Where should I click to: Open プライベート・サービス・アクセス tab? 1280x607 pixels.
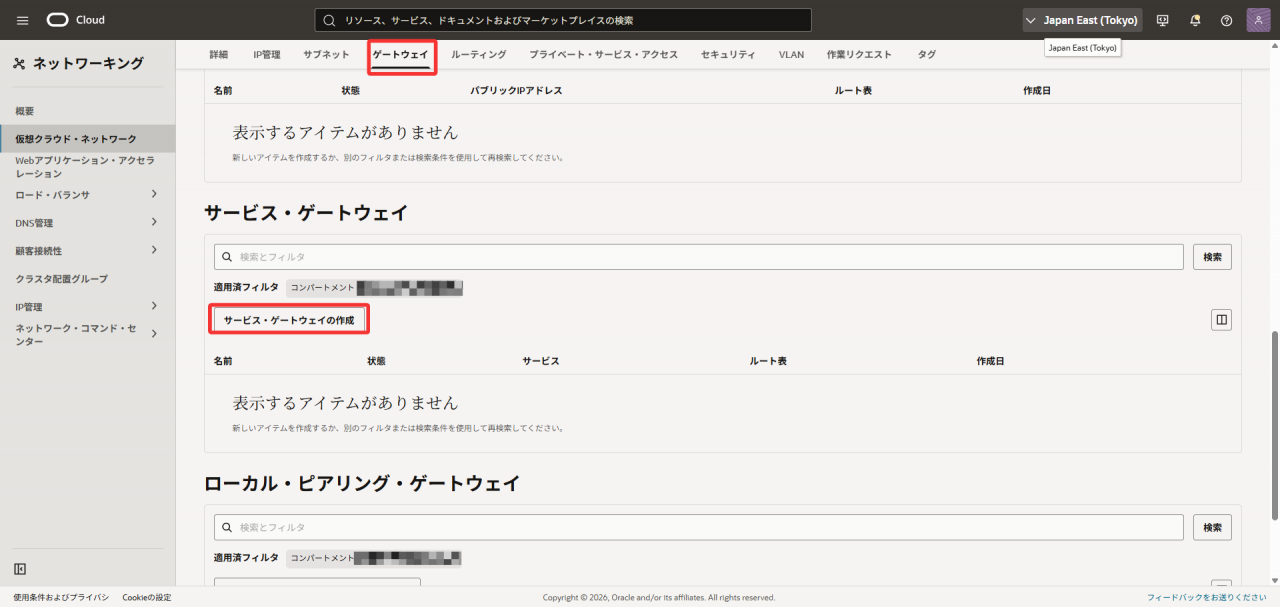[603, 54]
